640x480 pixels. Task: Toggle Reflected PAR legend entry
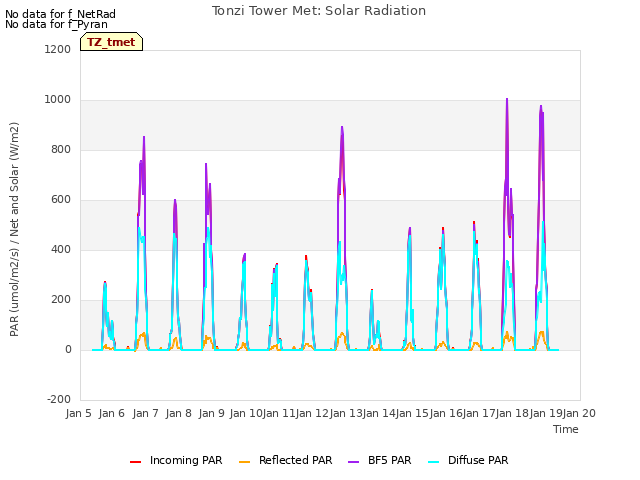pos(286,460)
